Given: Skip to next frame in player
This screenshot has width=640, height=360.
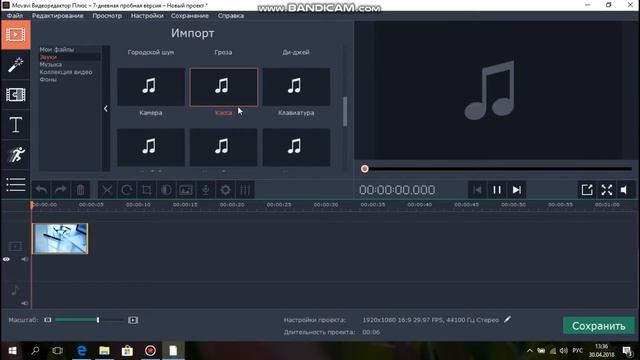Looking at the screenshot, I should (x=517, y=190).
